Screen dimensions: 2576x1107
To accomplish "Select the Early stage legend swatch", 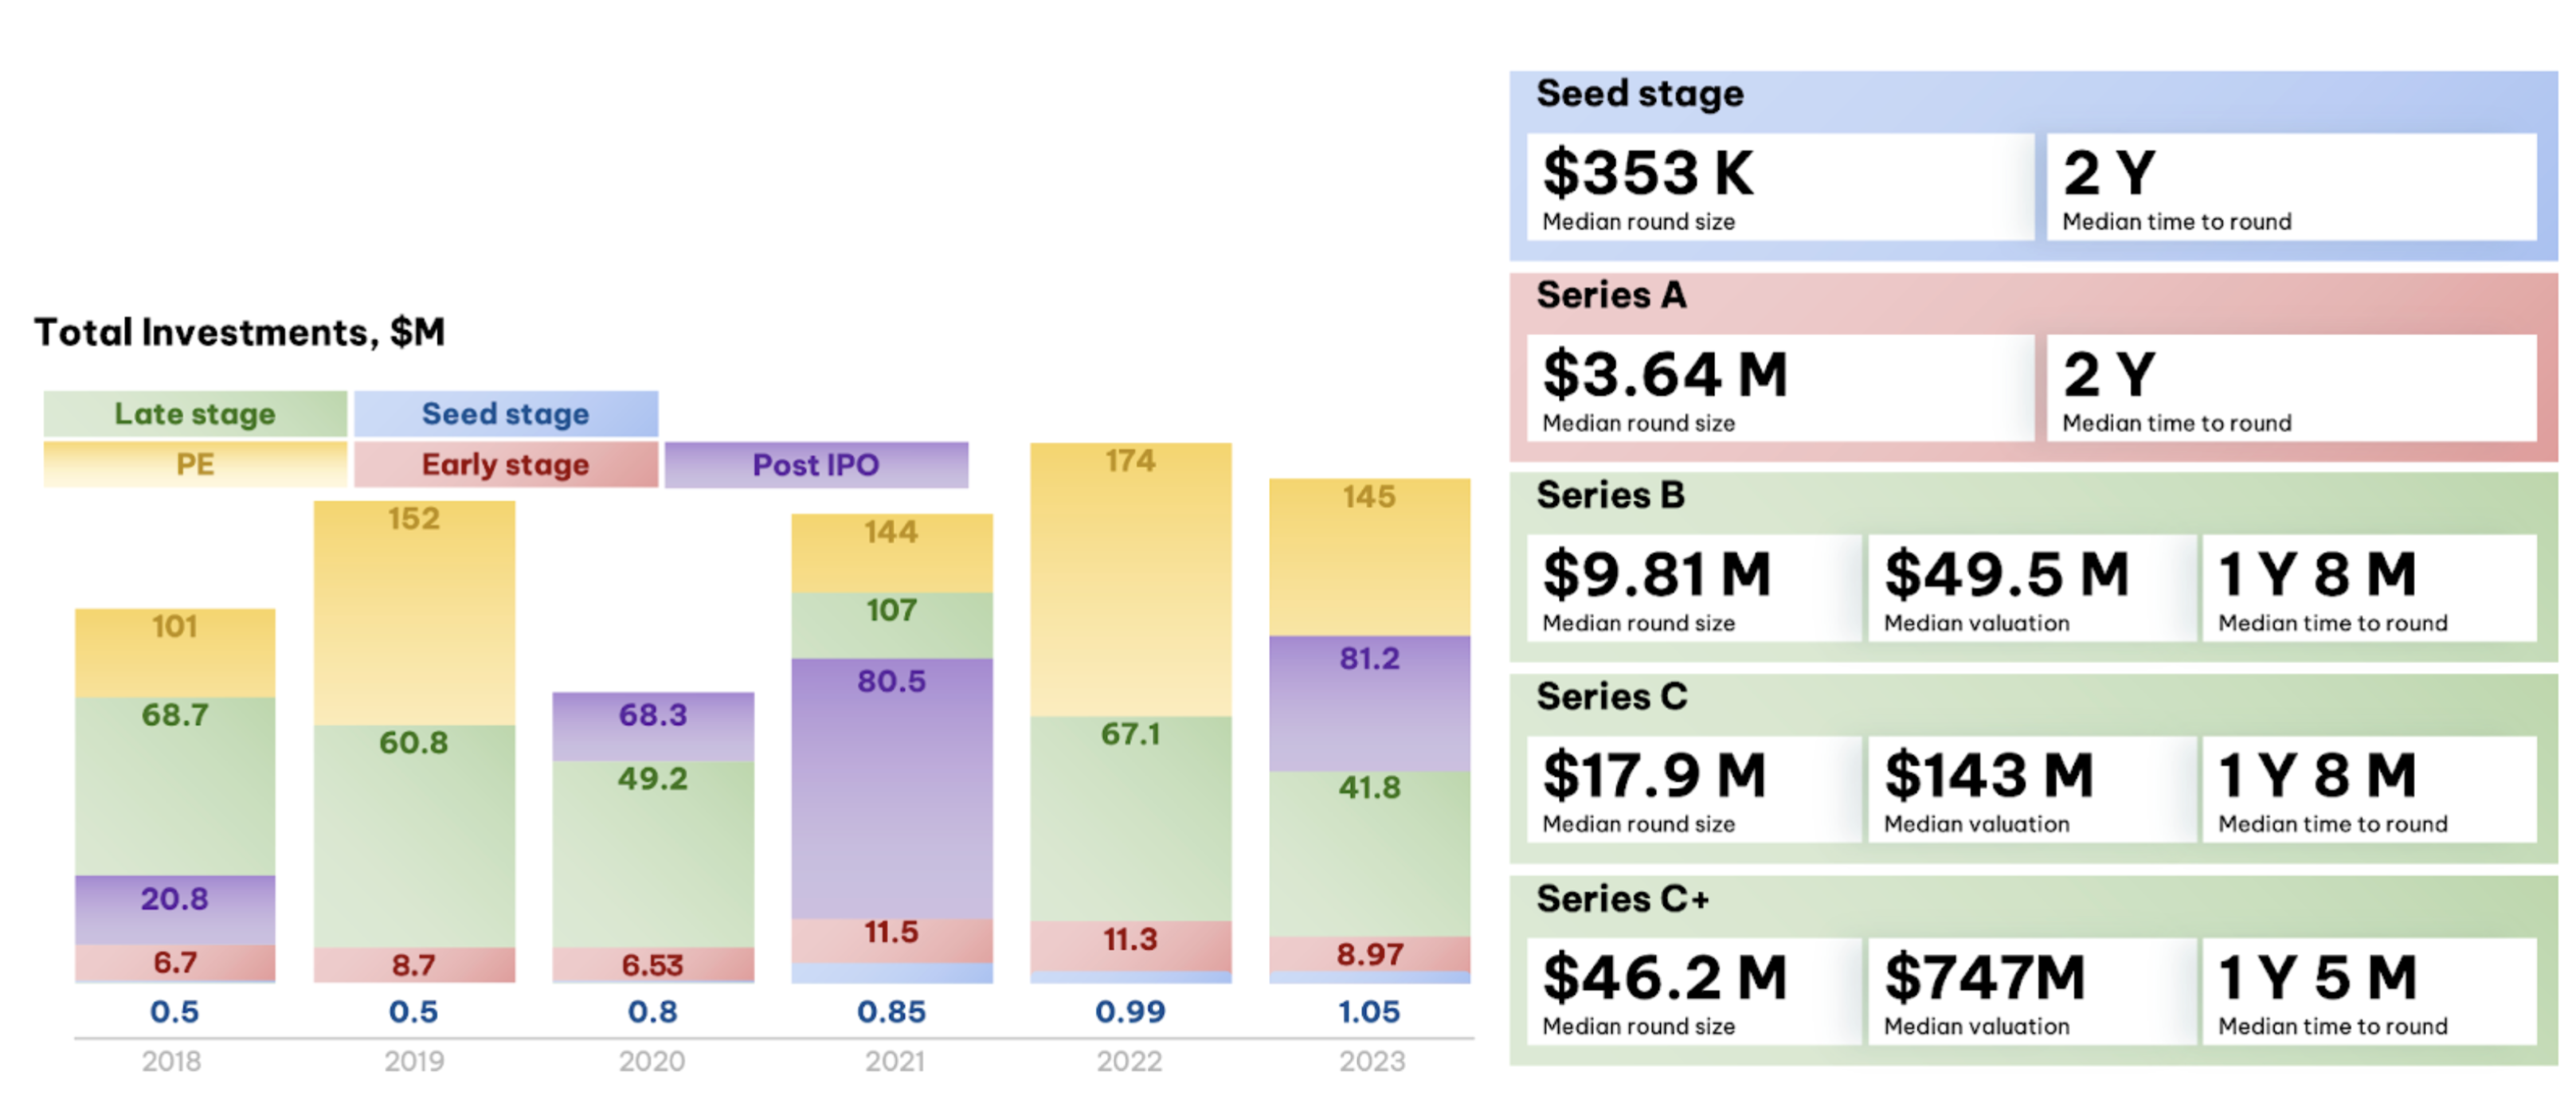I will point(505,464).
